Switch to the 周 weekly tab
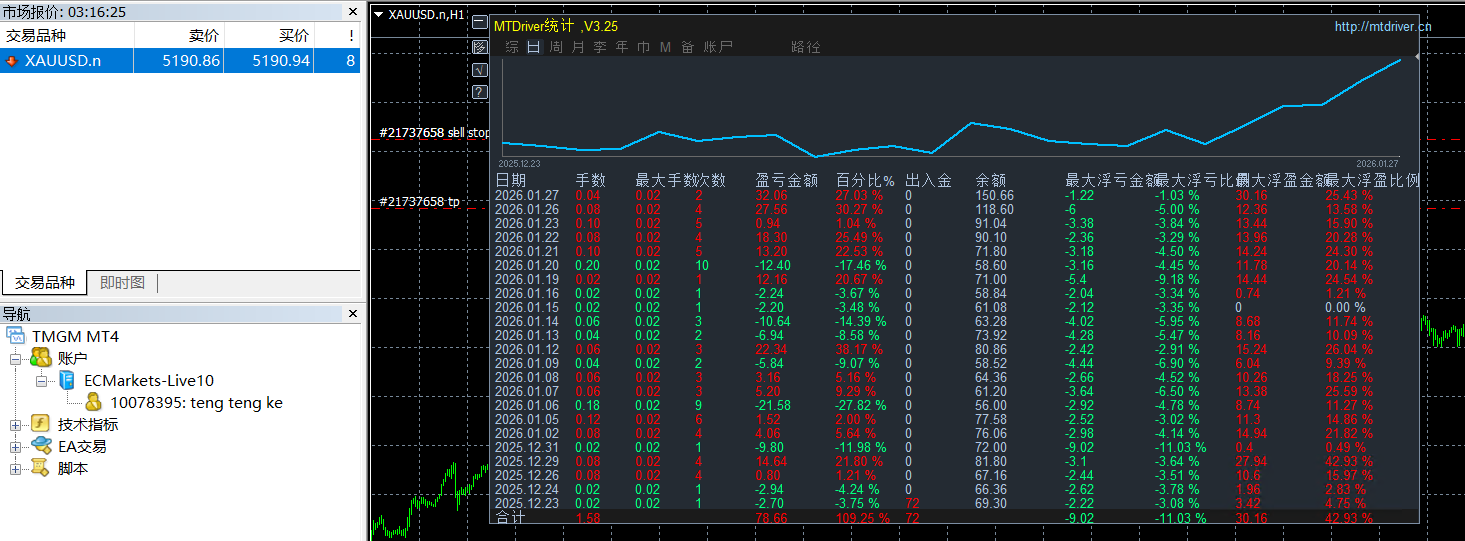The height and width of the screenshot is (541, 1465). [556, 47]
